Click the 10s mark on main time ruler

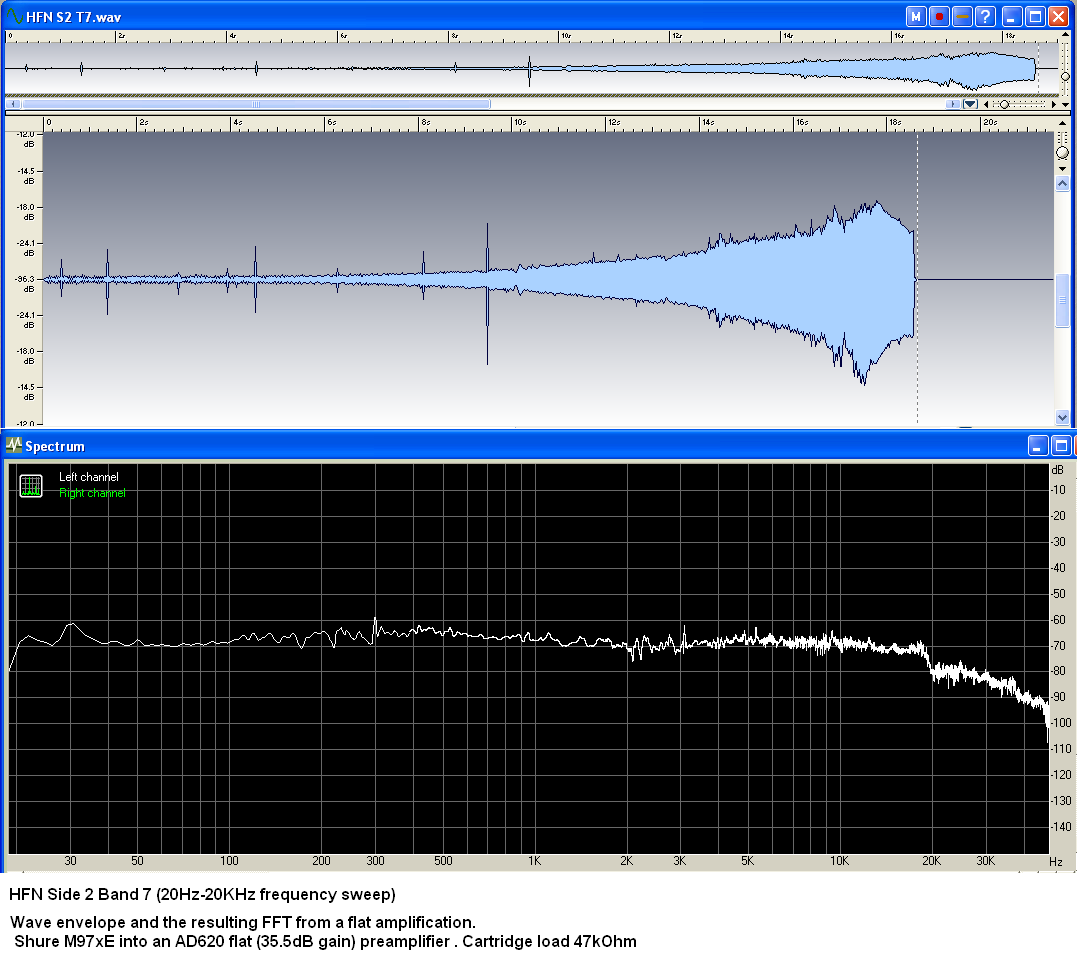click(519, 122)
